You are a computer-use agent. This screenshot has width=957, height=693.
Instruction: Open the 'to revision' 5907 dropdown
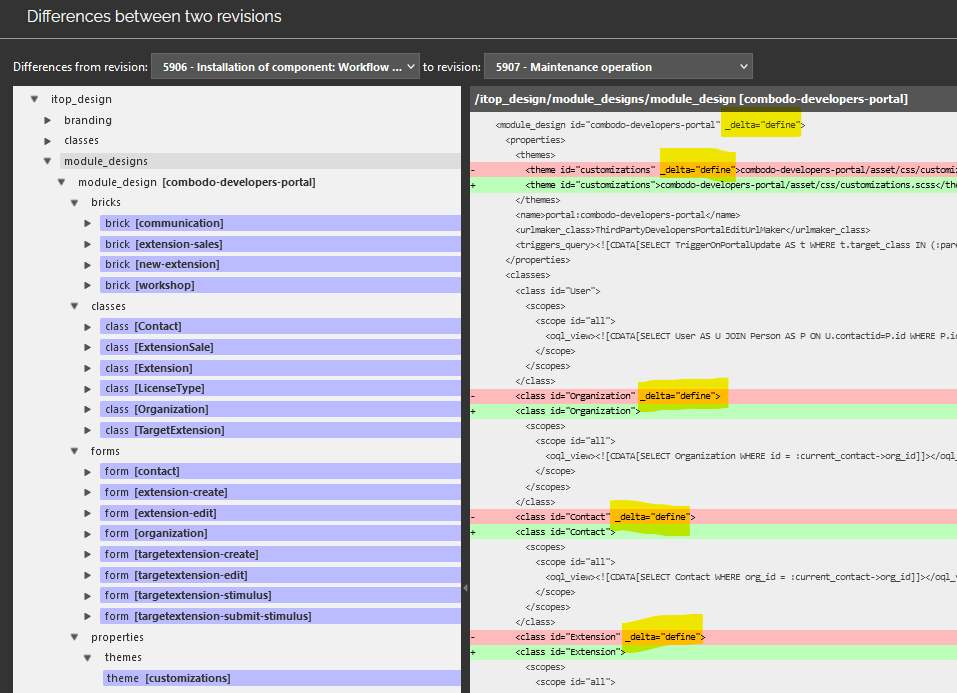click(x=617, y=67)
